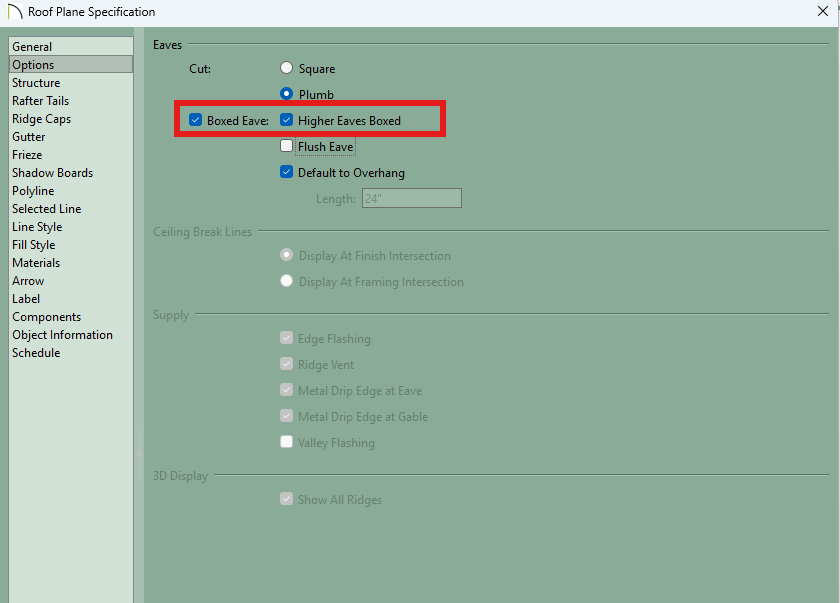840x603 pixels.
Task: Close the Roof Plane Specification dialog
Action: (822, 12)
